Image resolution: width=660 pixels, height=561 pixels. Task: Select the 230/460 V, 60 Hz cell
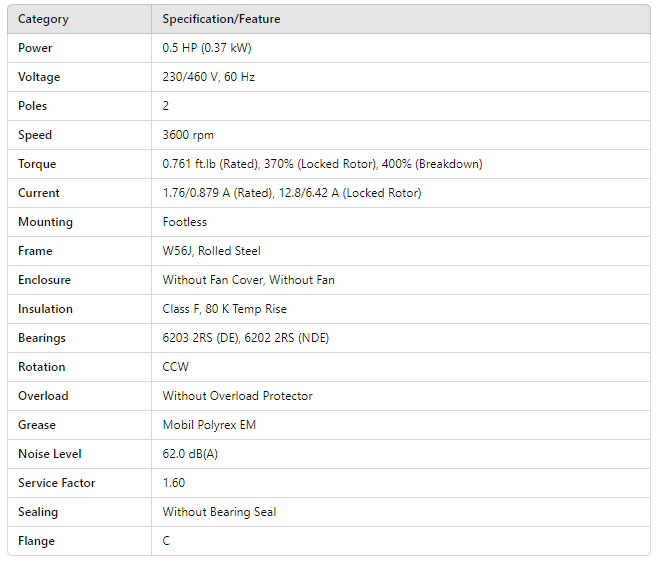coord(209,77)
